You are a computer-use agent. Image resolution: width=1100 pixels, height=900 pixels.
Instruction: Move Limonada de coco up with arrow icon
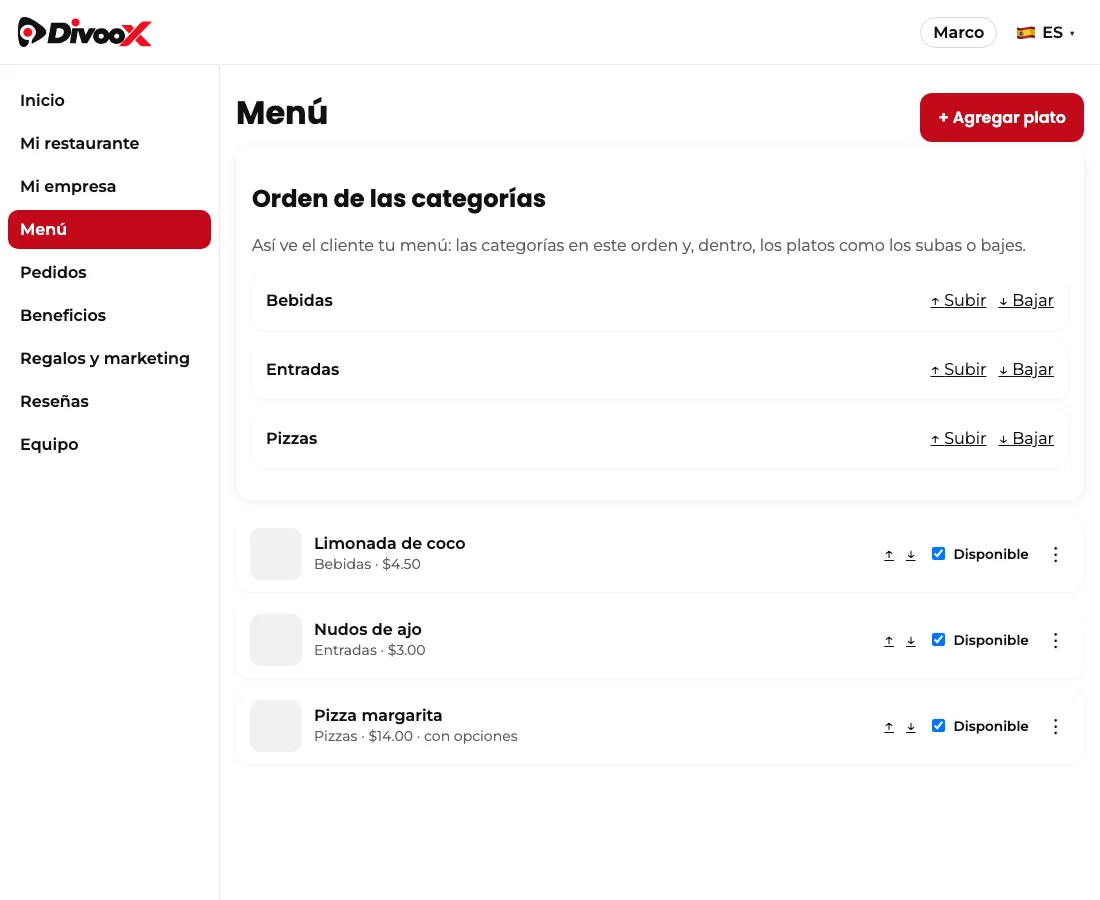pyautogui.click(x=889, y=555)
